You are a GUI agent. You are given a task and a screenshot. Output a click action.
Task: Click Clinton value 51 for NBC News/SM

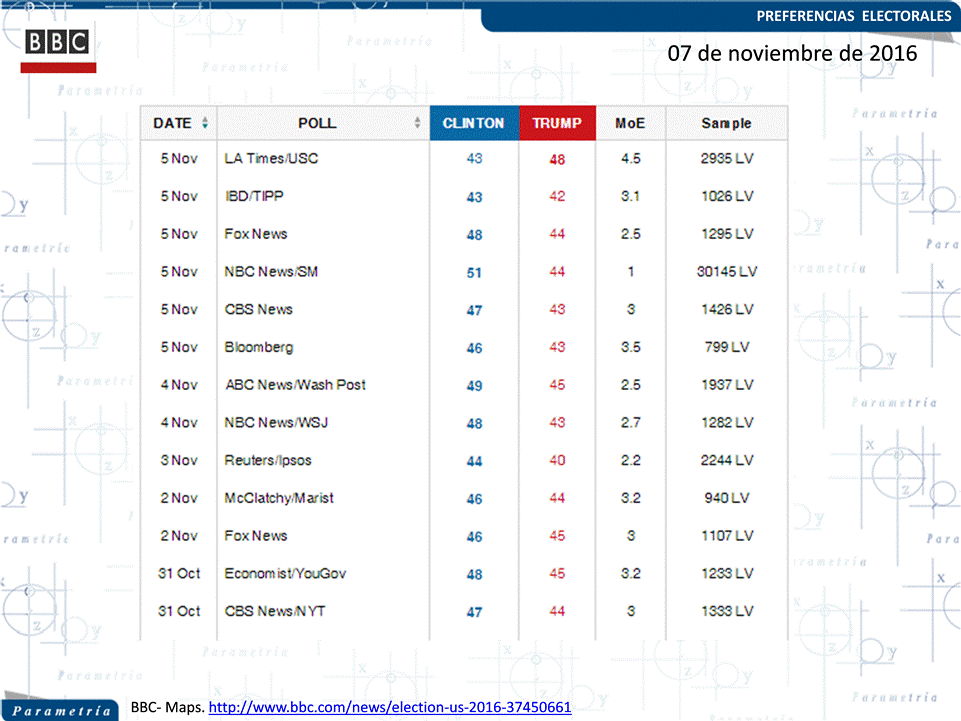(x=474, y=273)
